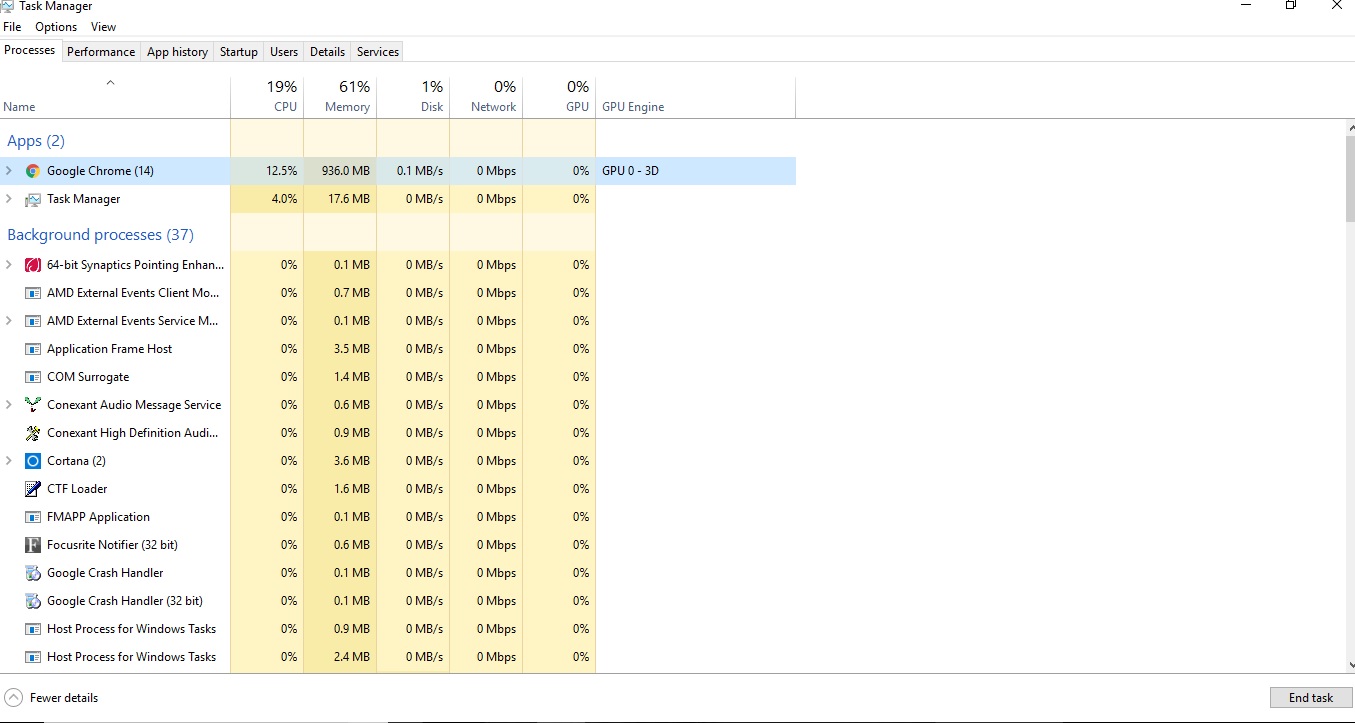This screenshot has height=723, width=1355.
Task: Expand the 64-bit Synaptics Pointing entry
Action: coord(9,265)
